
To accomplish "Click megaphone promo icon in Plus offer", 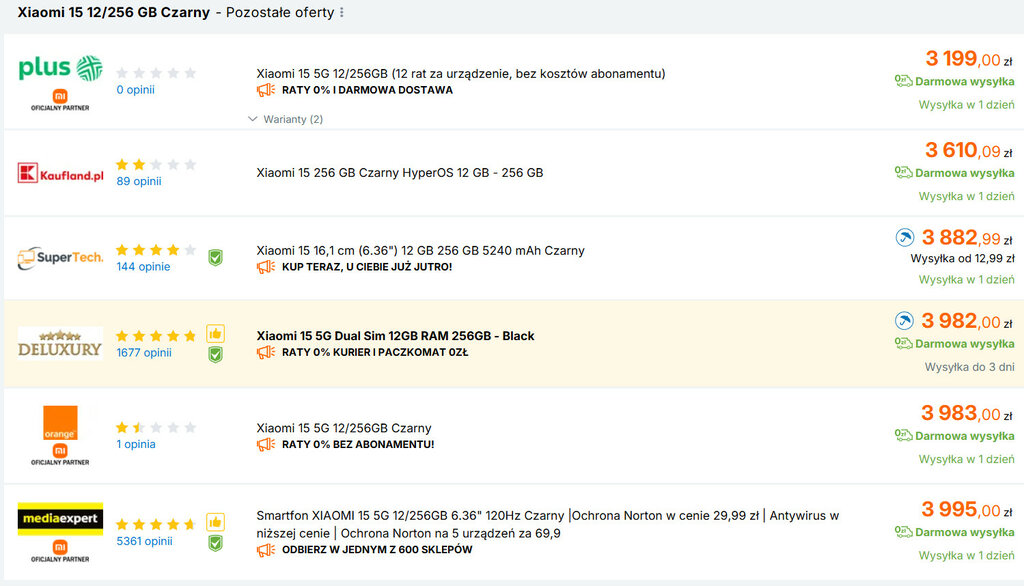I will [x=266, y=90].
